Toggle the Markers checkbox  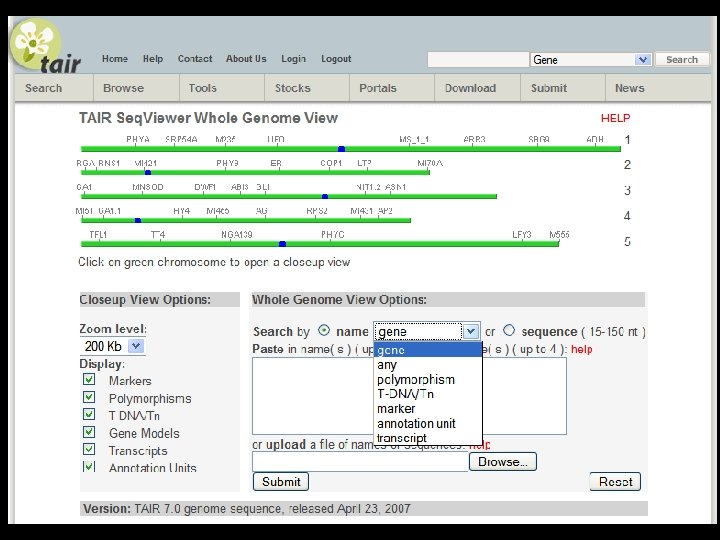(x=89, y=379)
